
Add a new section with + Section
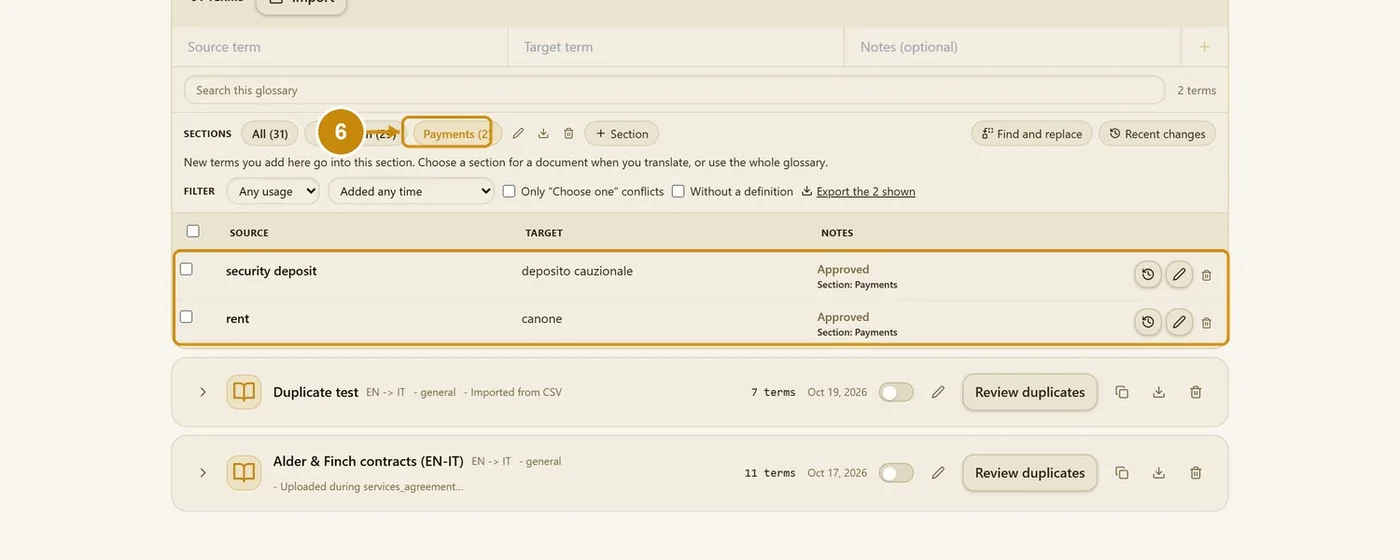pyautogui.click(x=622, y=134)
